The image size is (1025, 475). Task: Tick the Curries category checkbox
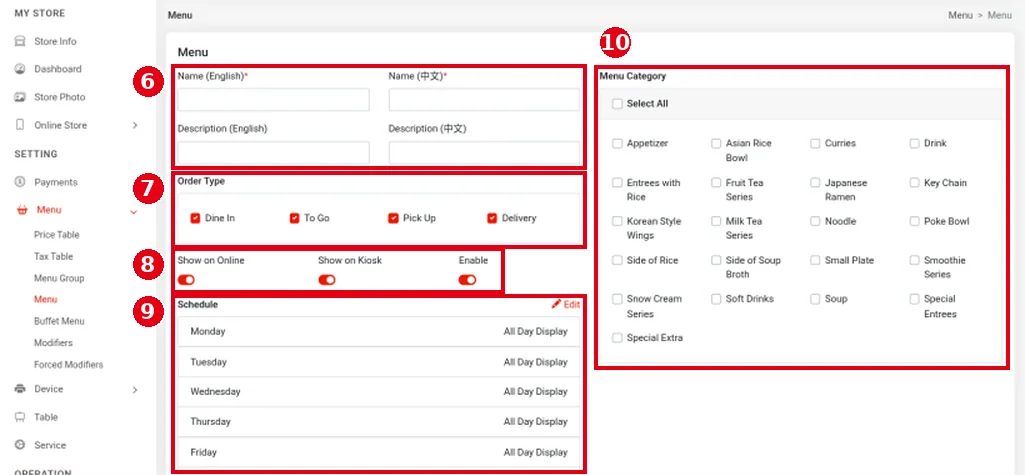pos(815,144)
